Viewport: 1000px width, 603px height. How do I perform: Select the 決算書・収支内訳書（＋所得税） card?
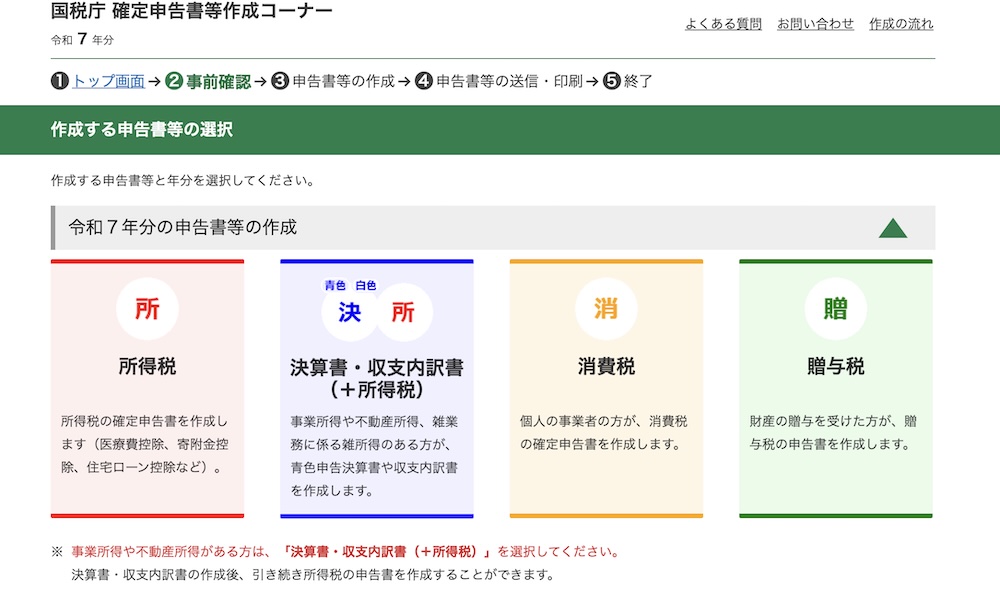(377, 388)
